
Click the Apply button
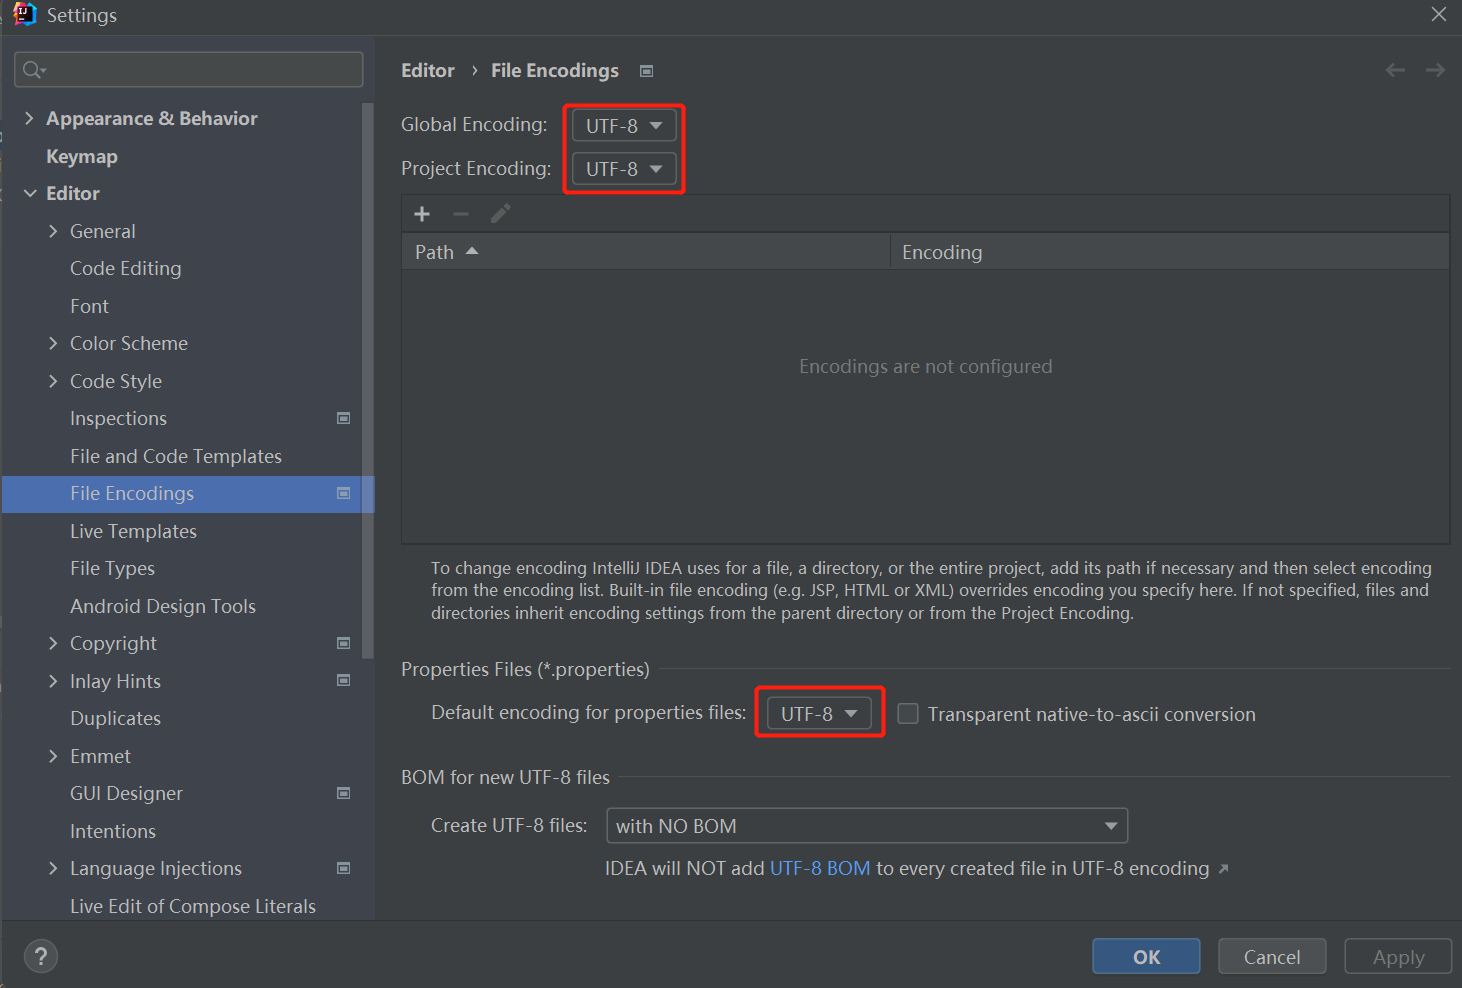coord(1398,956)
